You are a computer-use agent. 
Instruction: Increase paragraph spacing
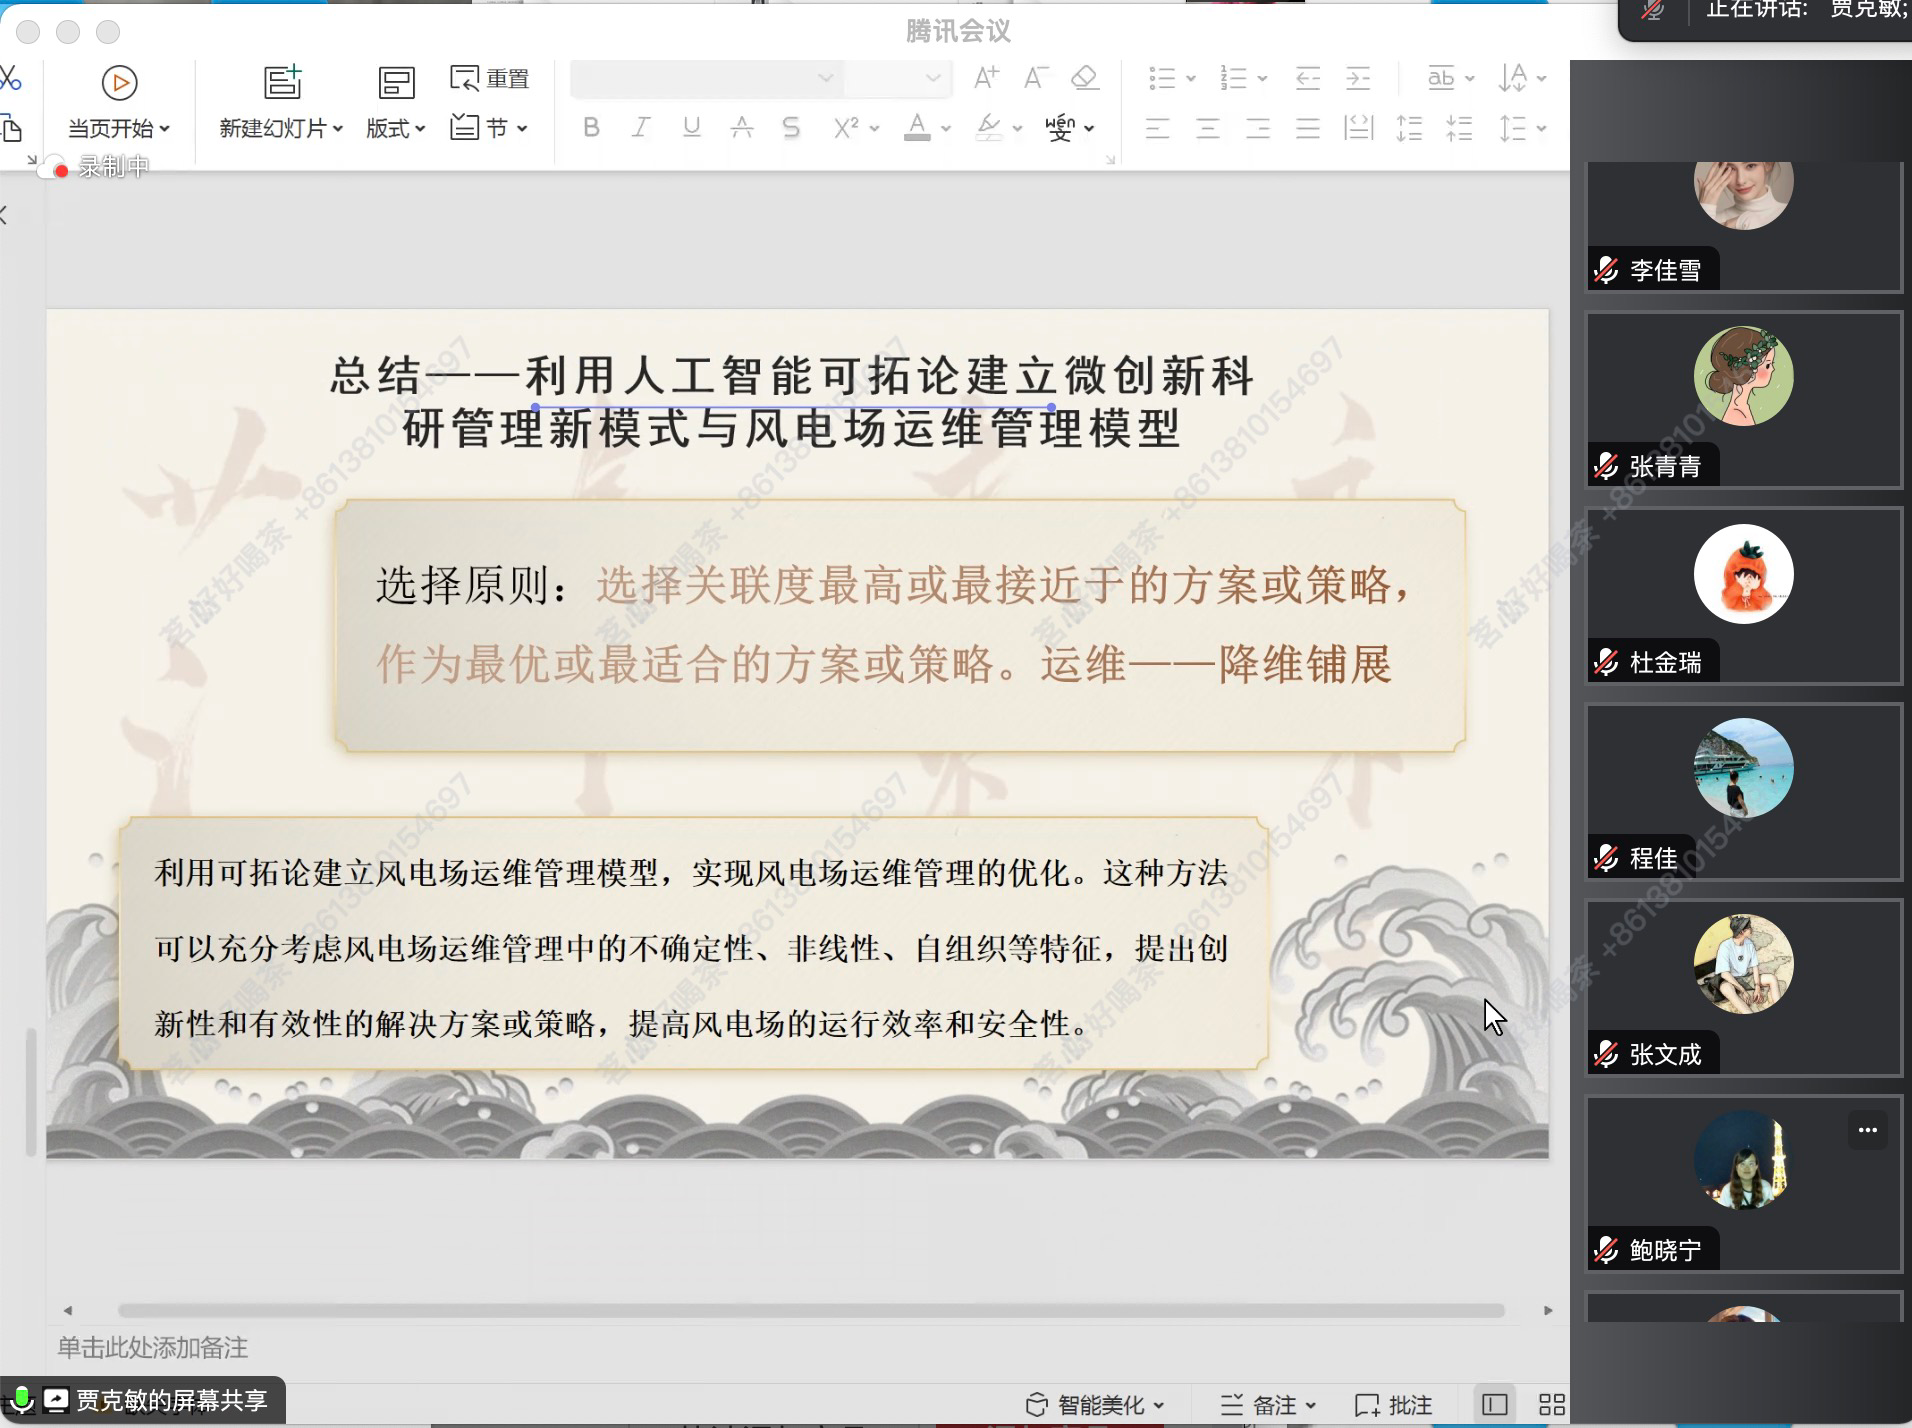coord(1409,128)
